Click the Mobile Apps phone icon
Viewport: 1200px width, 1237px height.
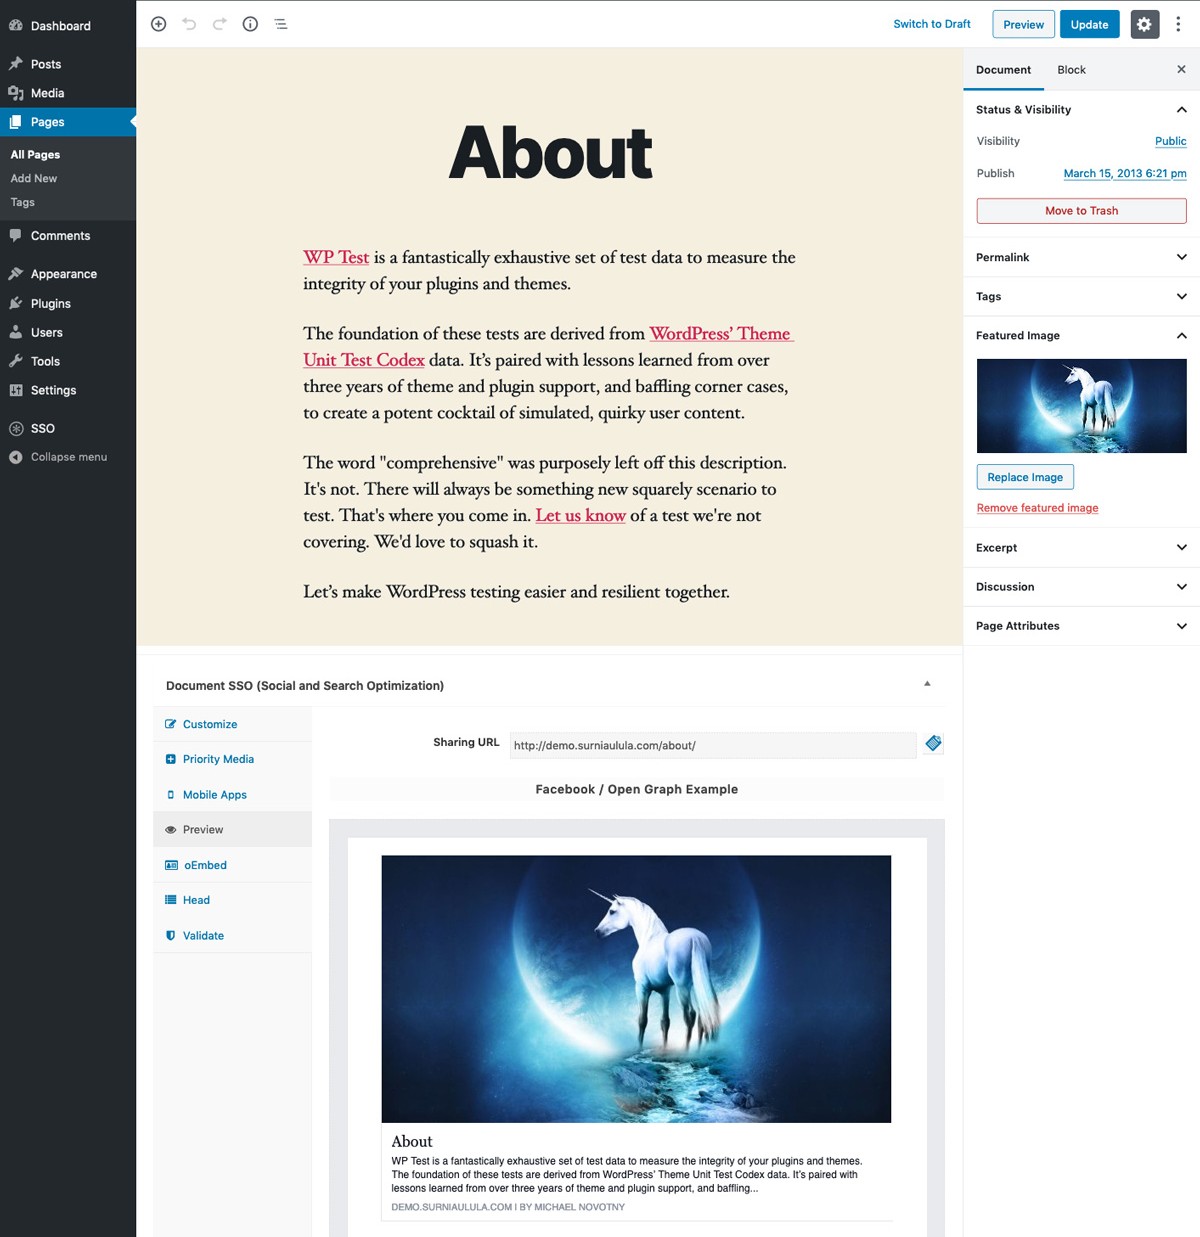point(171,795)
